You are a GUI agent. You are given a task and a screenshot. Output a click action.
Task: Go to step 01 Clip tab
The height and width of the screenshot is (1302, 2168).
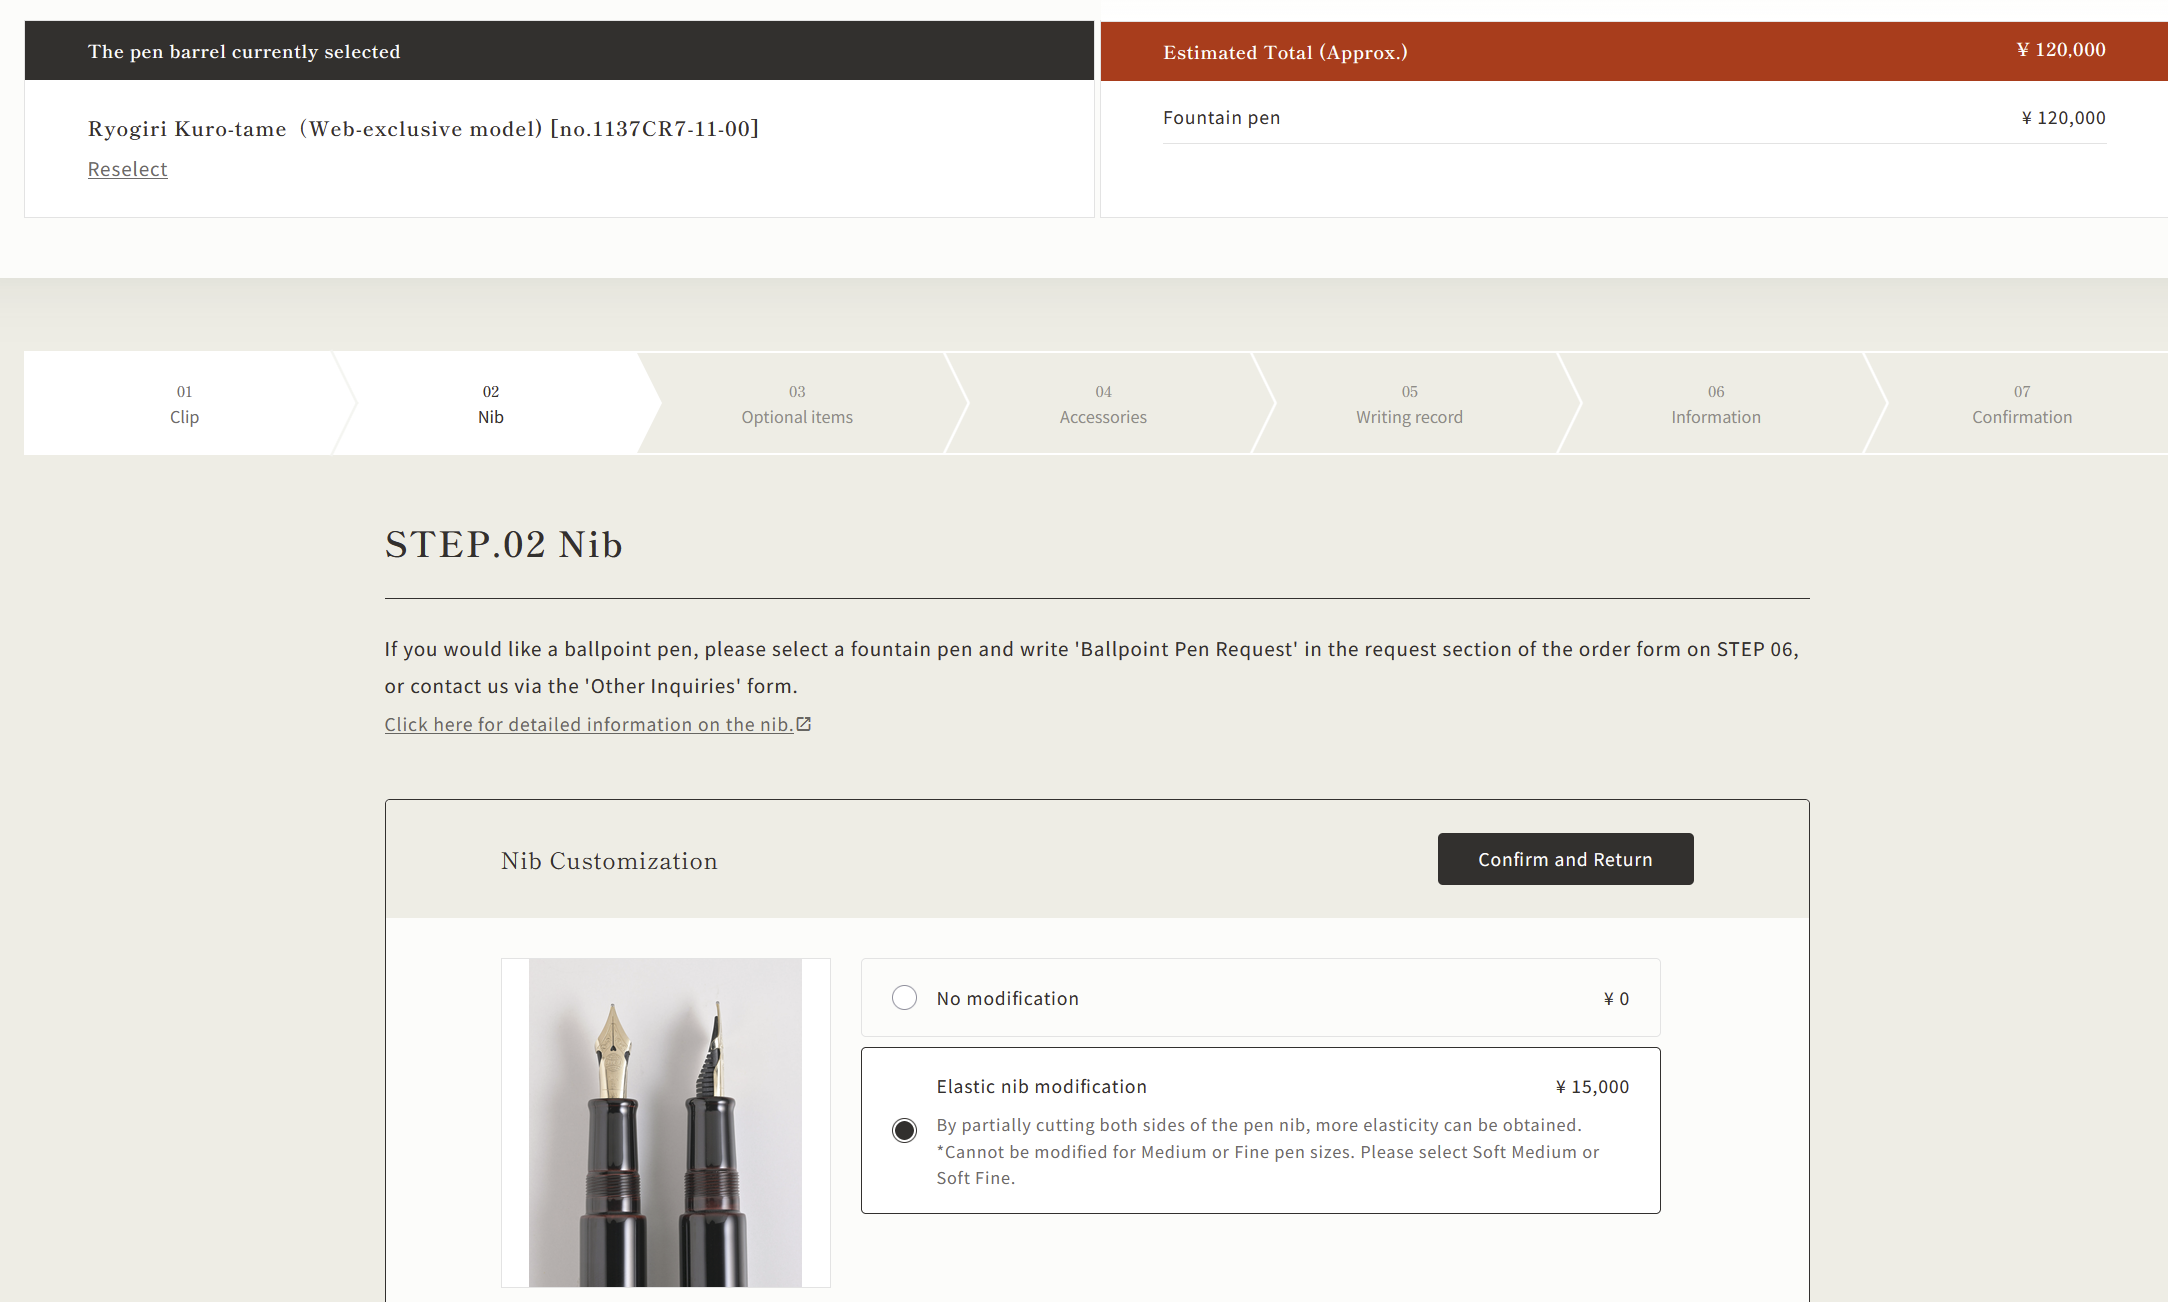[x=184, y=403]
